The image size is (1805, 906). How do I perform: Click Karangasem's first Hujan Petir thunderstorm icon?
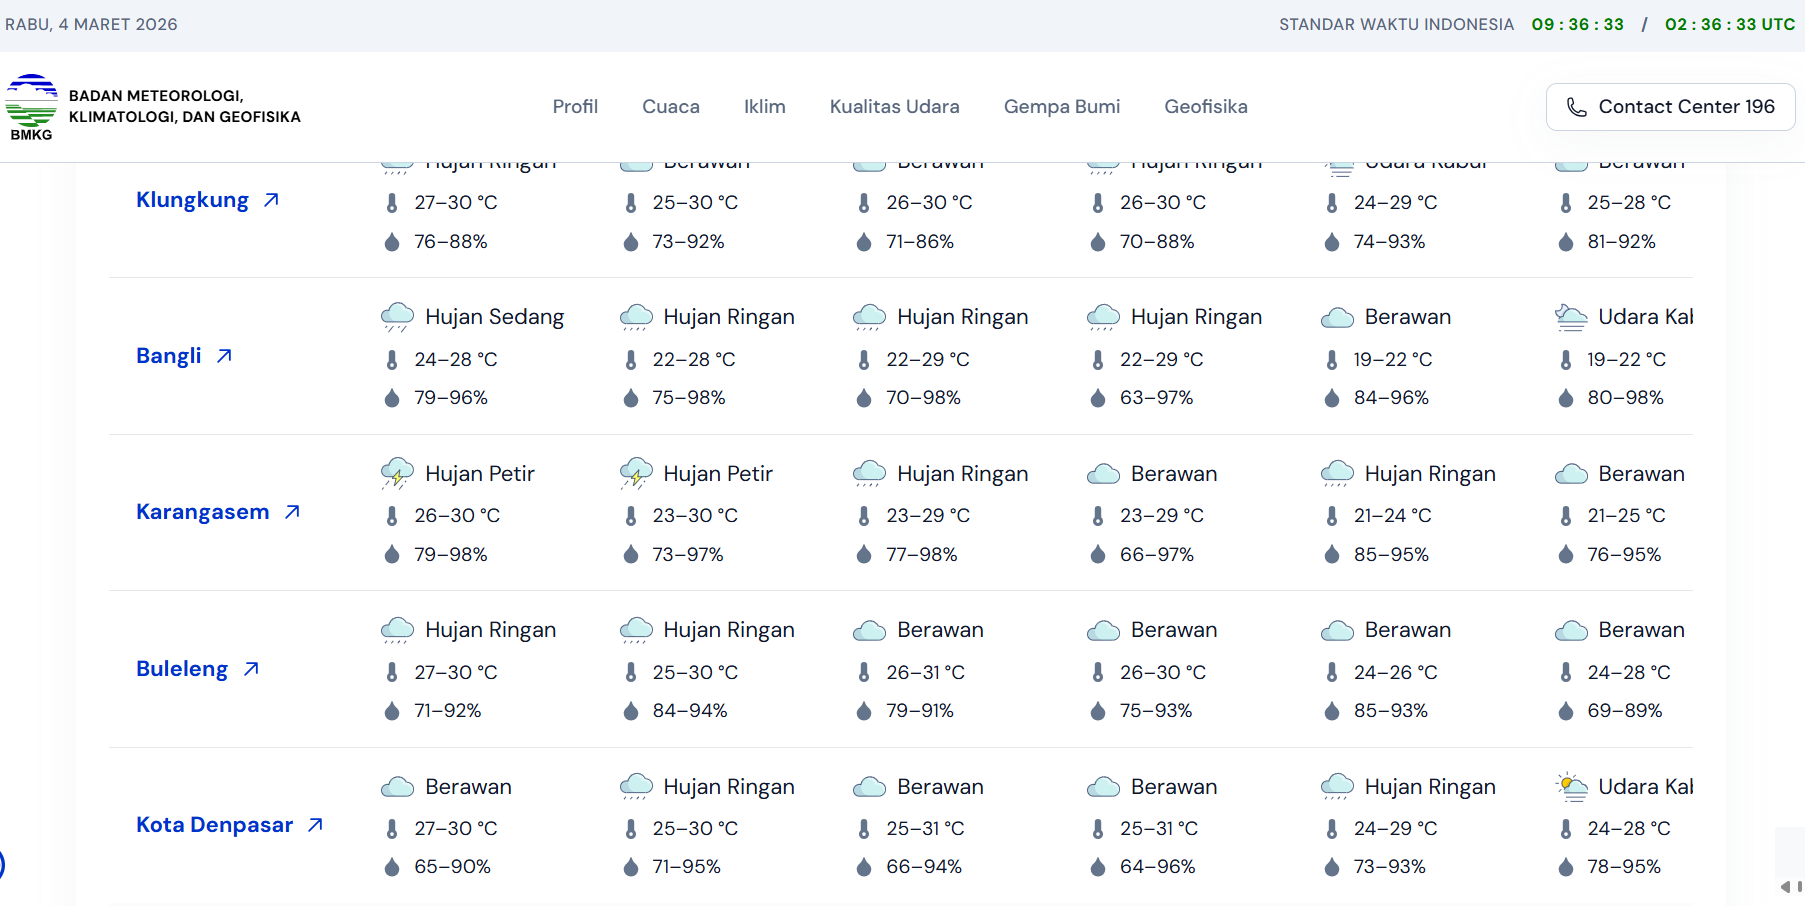click(x=397, y=474)
